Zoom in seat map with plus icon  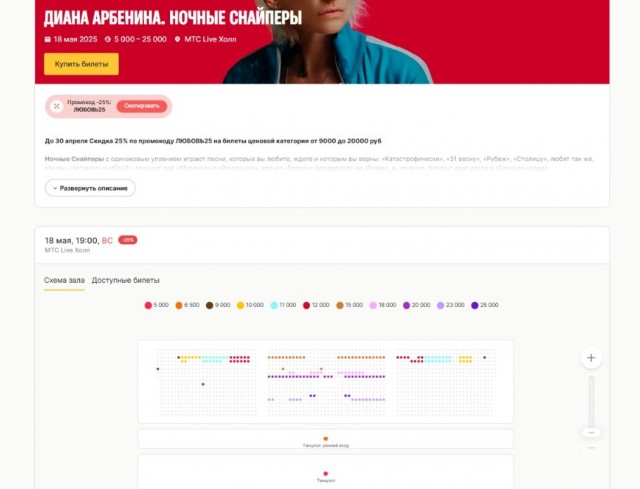(591, 358)
